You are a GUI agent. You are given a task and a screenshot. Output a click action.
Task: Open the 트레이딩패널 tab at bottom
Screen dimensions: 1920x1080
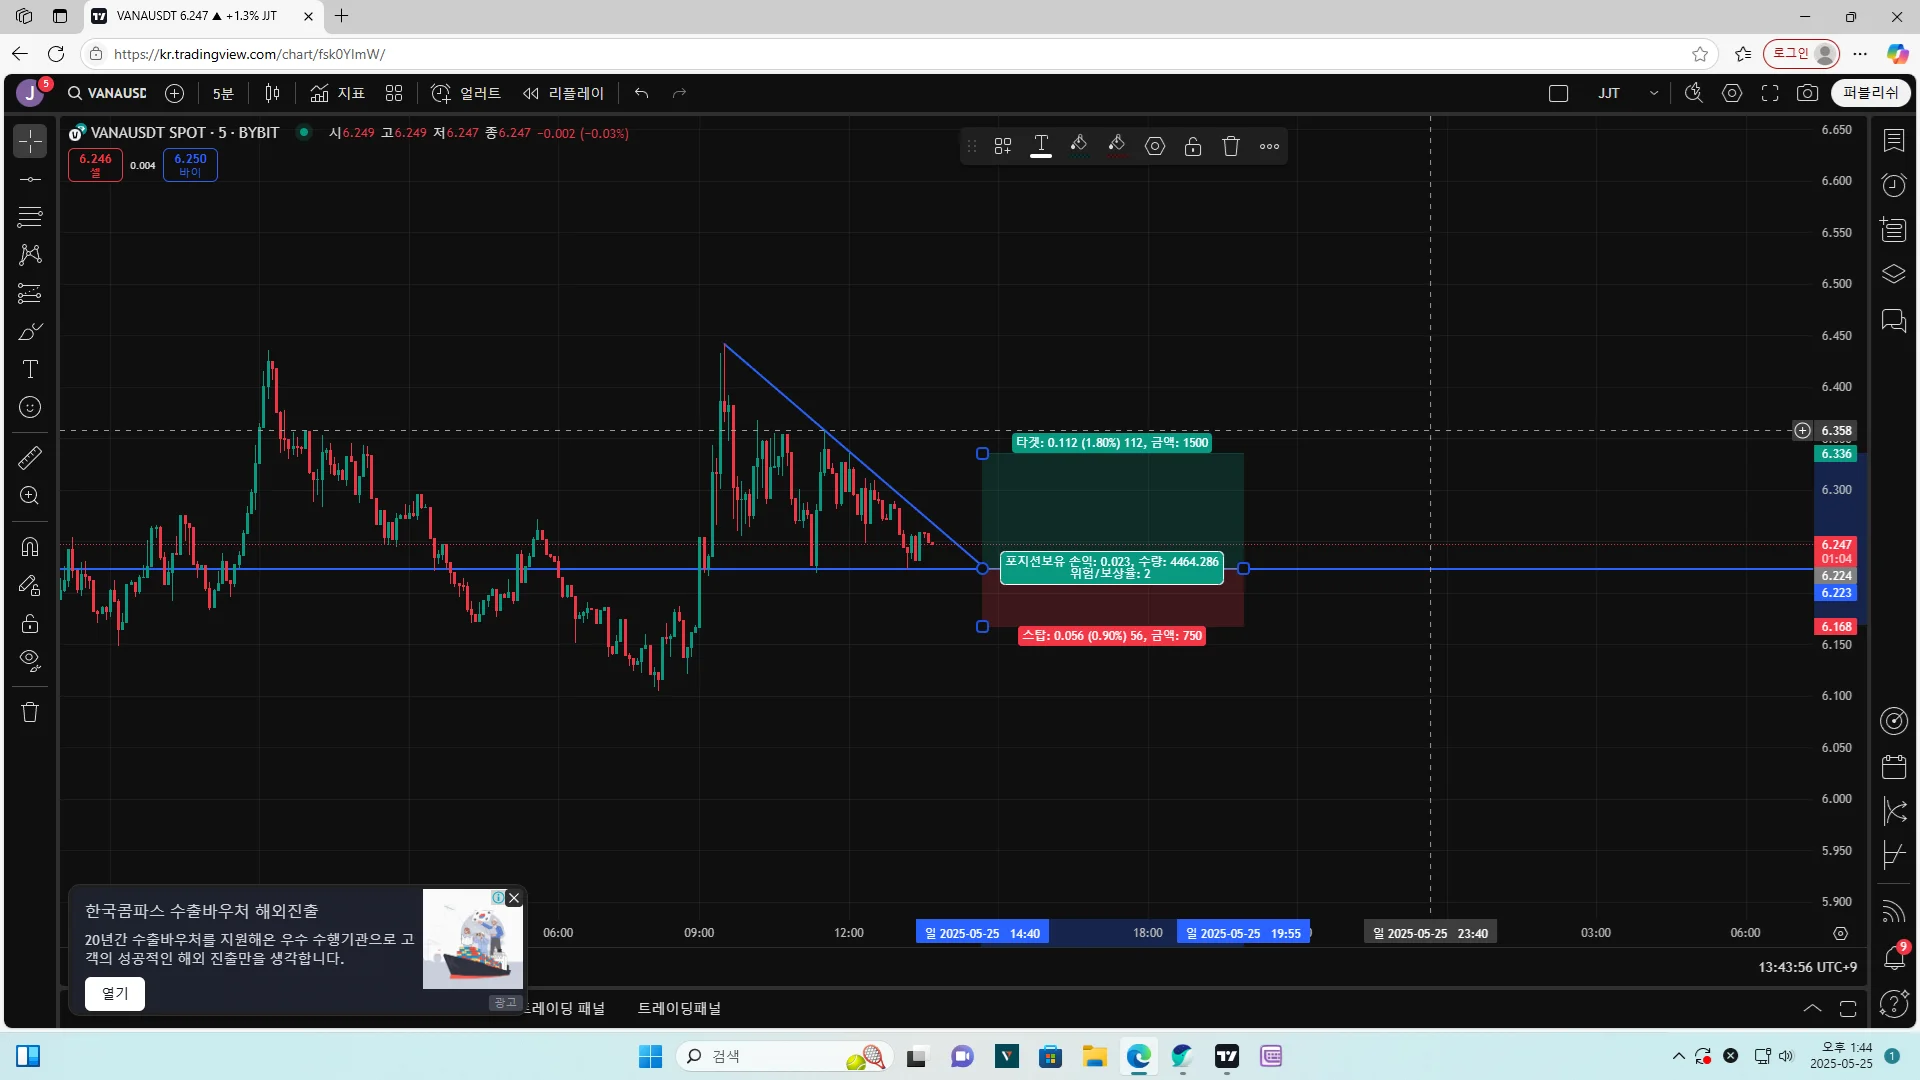679,1008
